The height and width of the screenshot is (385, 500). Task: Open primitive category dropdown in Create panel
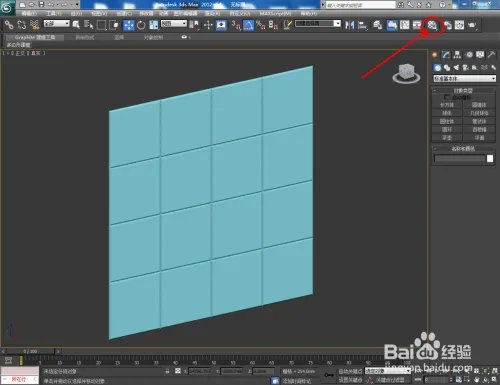[x=465, y=79]
